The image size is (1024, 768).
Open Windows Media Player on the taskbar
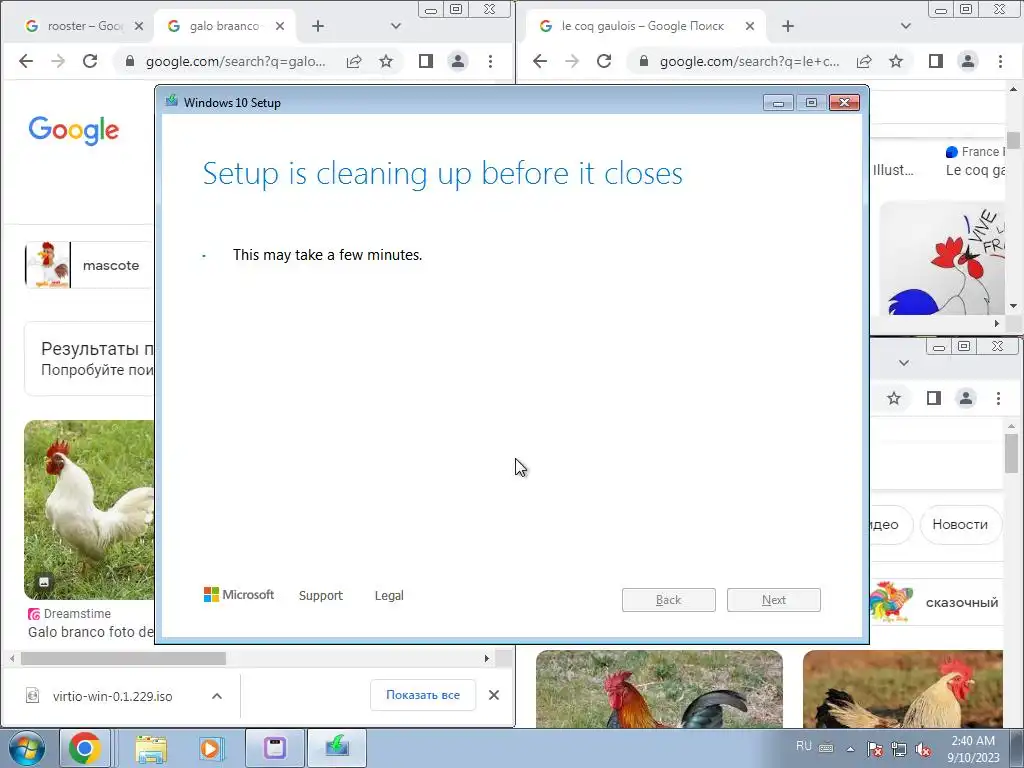click(x=210, y=748)
